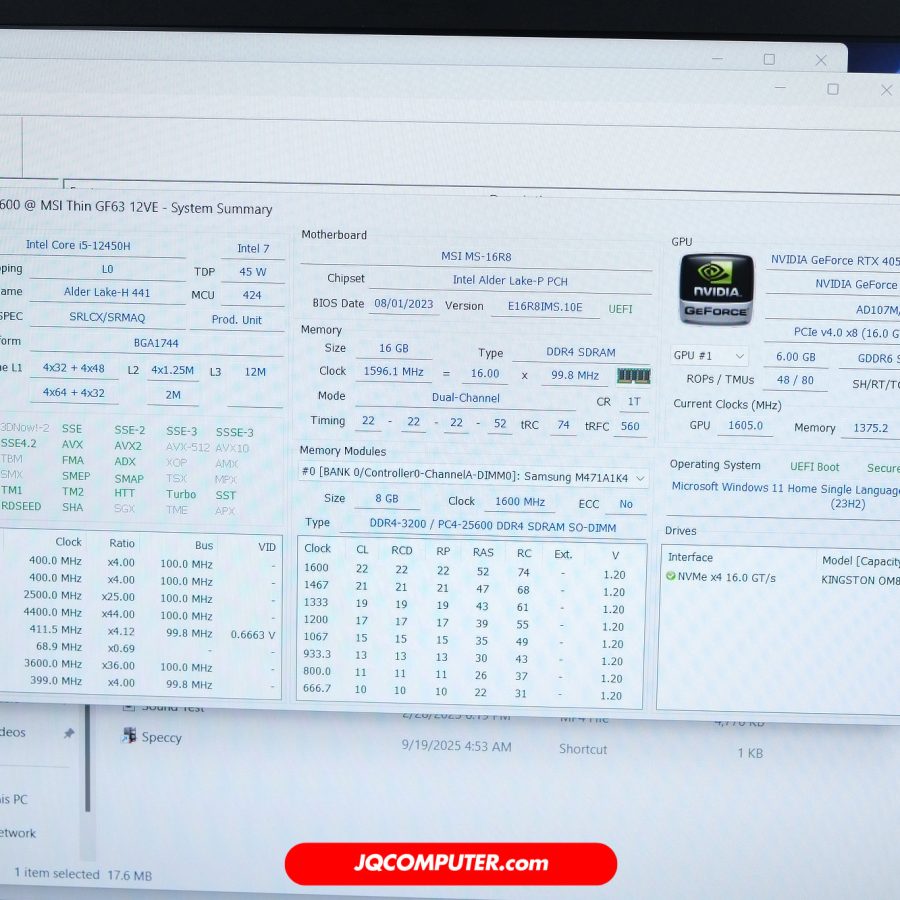Select the DDR4 SDRAM memory type

point(580,352)
